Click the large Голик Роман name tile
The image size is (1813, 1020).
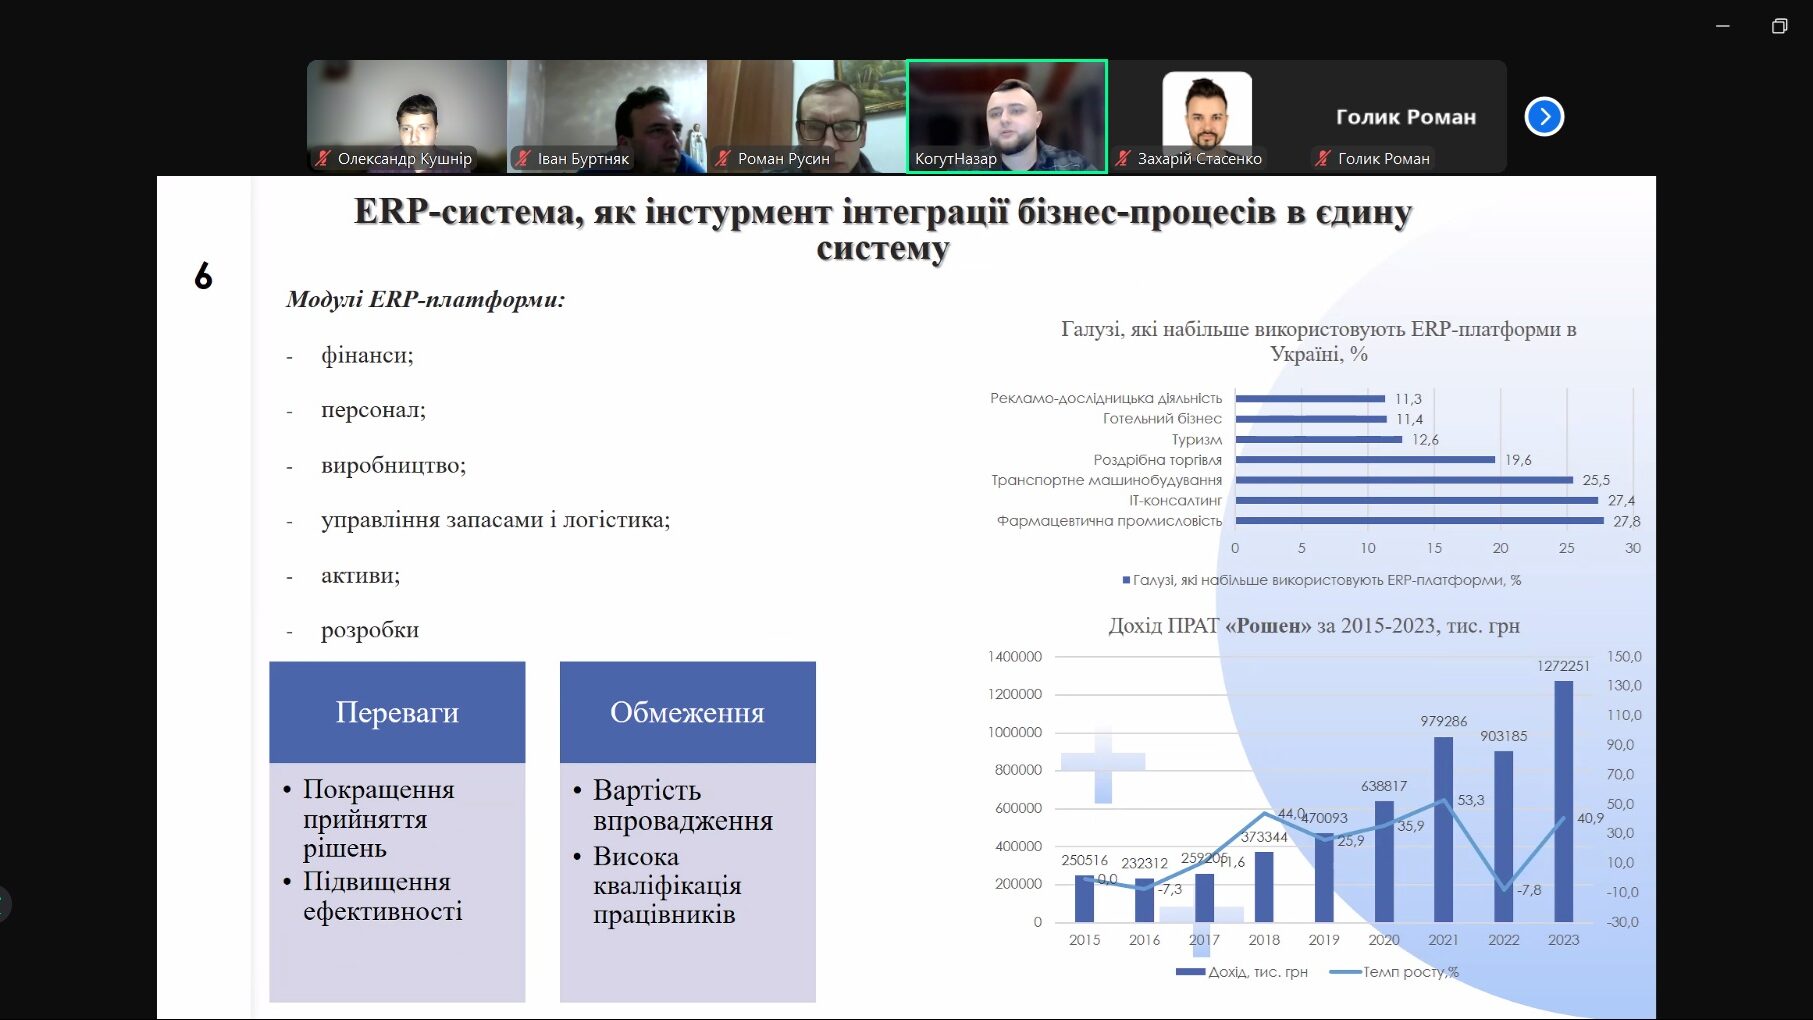point(1406,117)
